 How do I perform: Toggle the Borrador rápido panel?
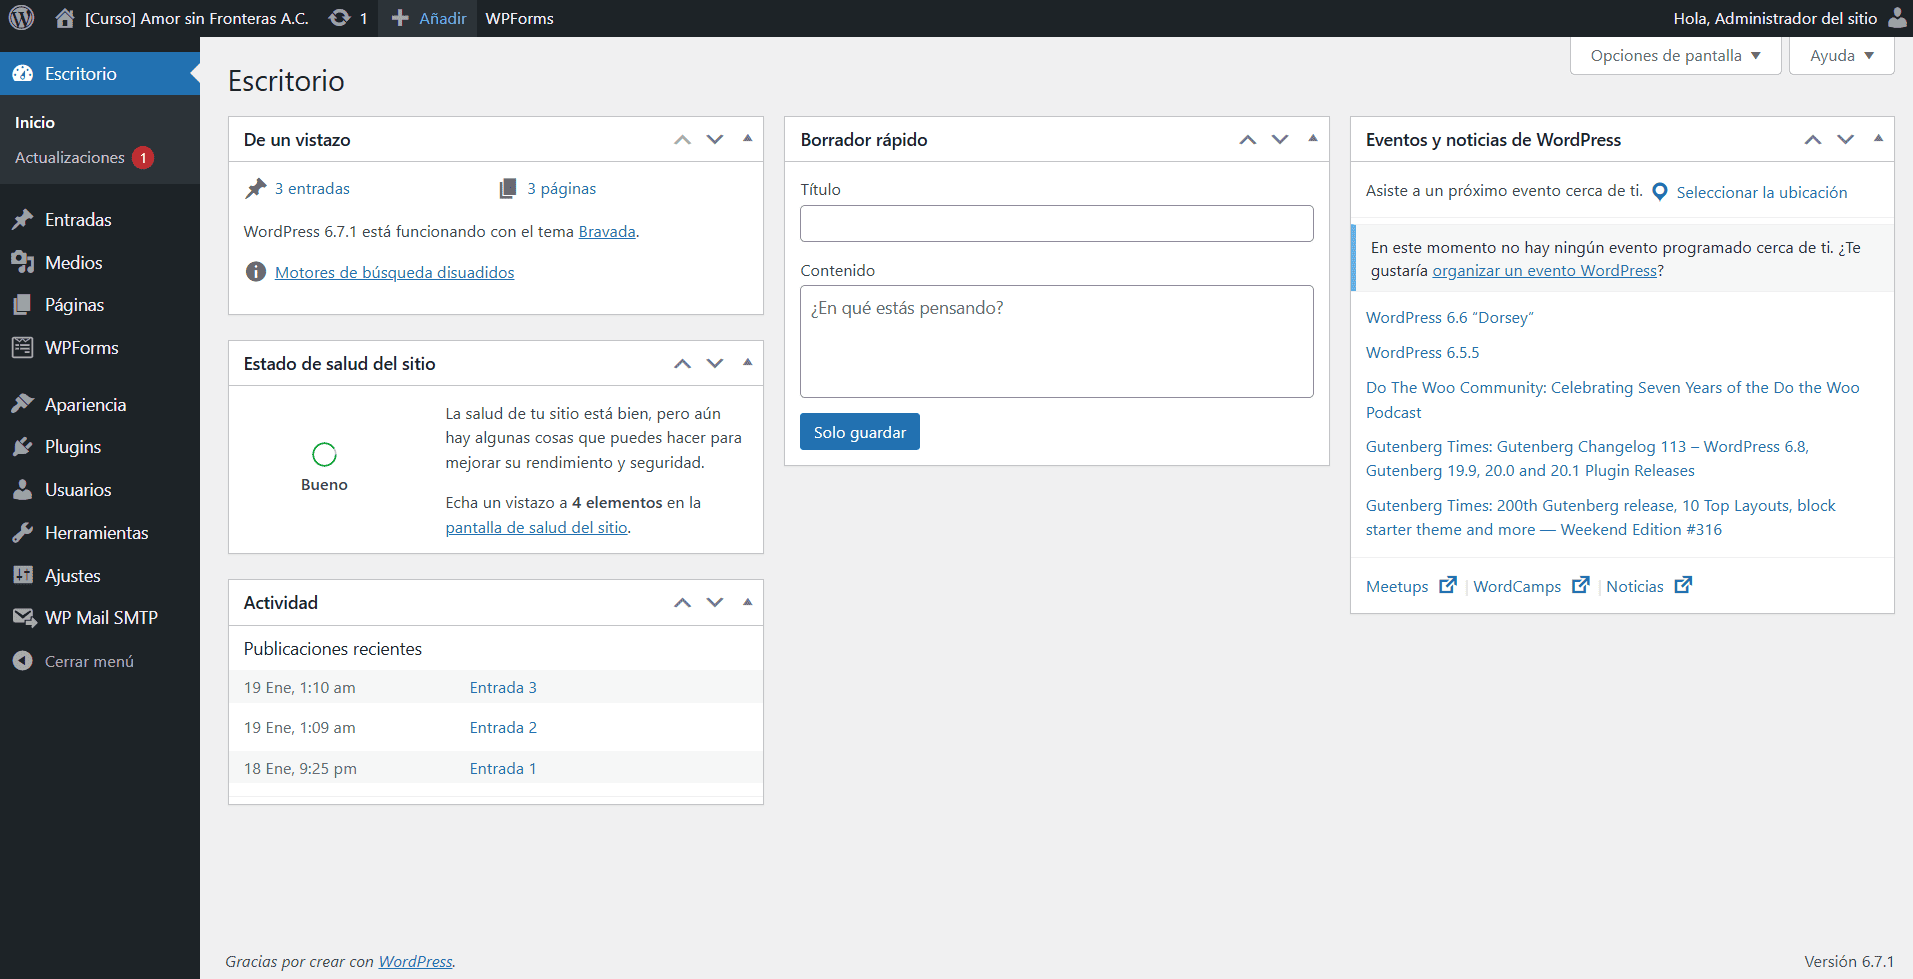[1313, 139]
